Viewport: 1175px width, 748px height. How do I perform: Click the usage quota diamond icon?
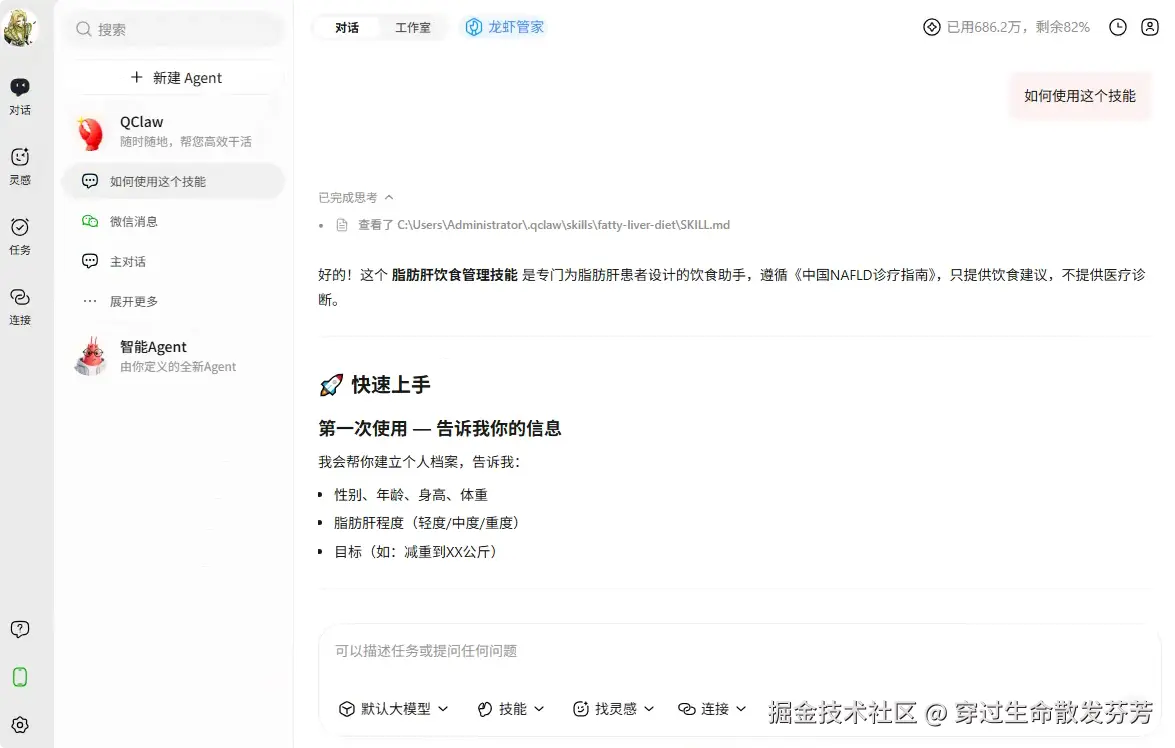coord(931,27)
